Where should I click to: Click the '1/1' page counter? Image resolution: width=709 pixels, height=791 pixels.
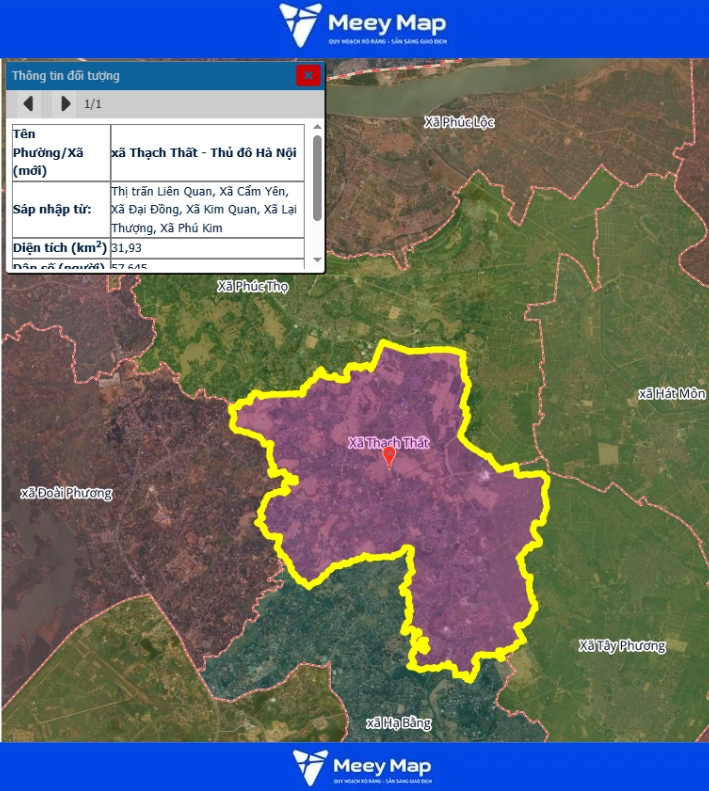(93, 104)
